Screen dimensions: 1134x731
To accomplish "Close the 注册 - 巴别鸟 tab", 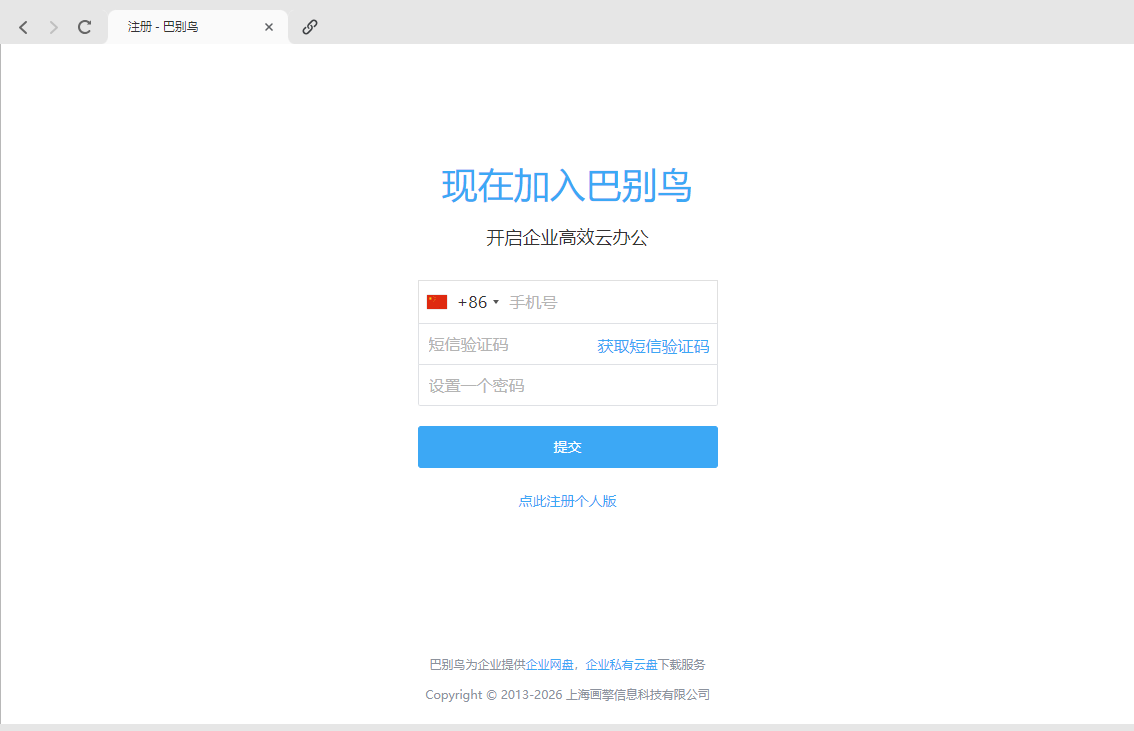I will (x=268, y=27).
